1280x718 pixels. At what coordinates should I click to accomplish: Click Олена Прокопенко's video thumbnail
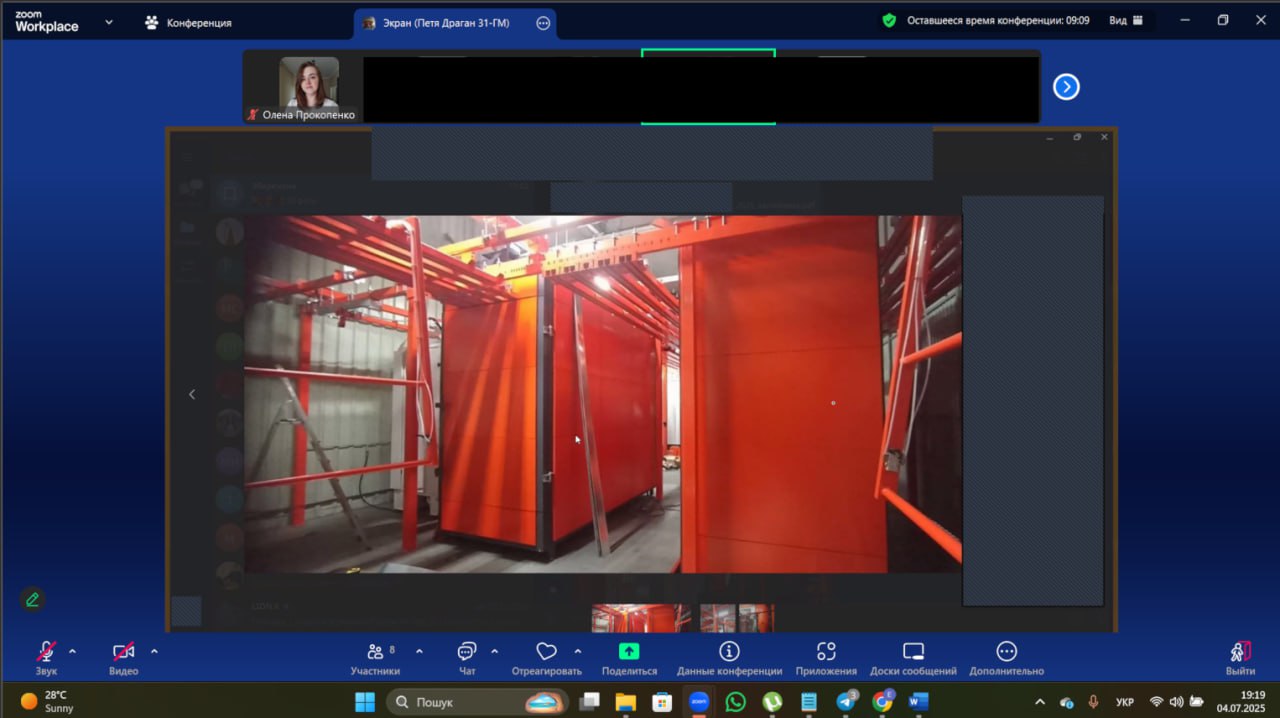pyautogui.click(x=308, y=84)
